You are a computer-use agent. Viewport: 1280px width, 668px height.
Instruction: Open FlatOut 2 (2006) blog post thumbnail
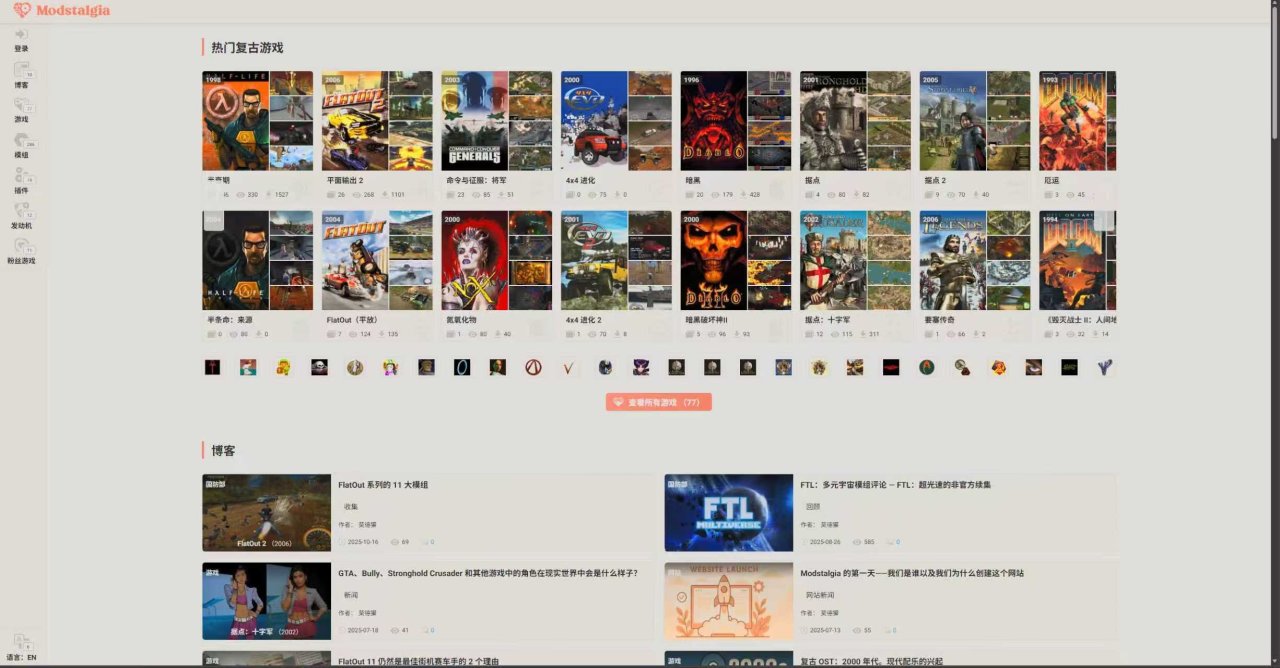coord(266,513)
